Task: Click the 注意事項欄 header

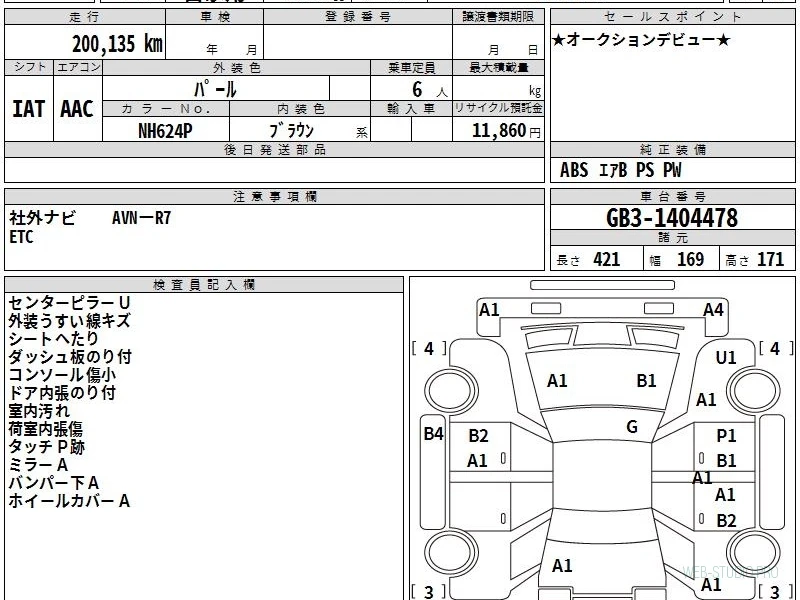Action: [x=274, y=196]
